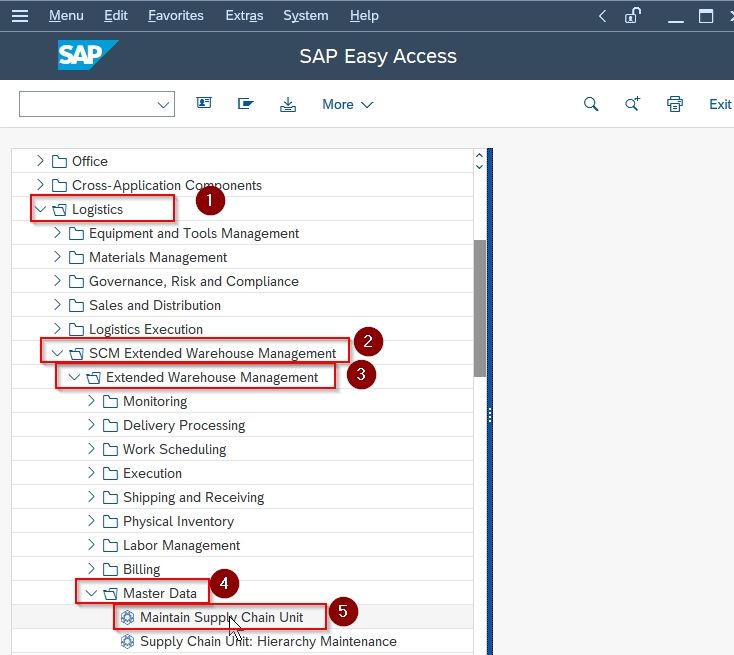Expand Delivery Processing folder
Image resolution: width=734 pixels, height=655 pixels.
91,425
